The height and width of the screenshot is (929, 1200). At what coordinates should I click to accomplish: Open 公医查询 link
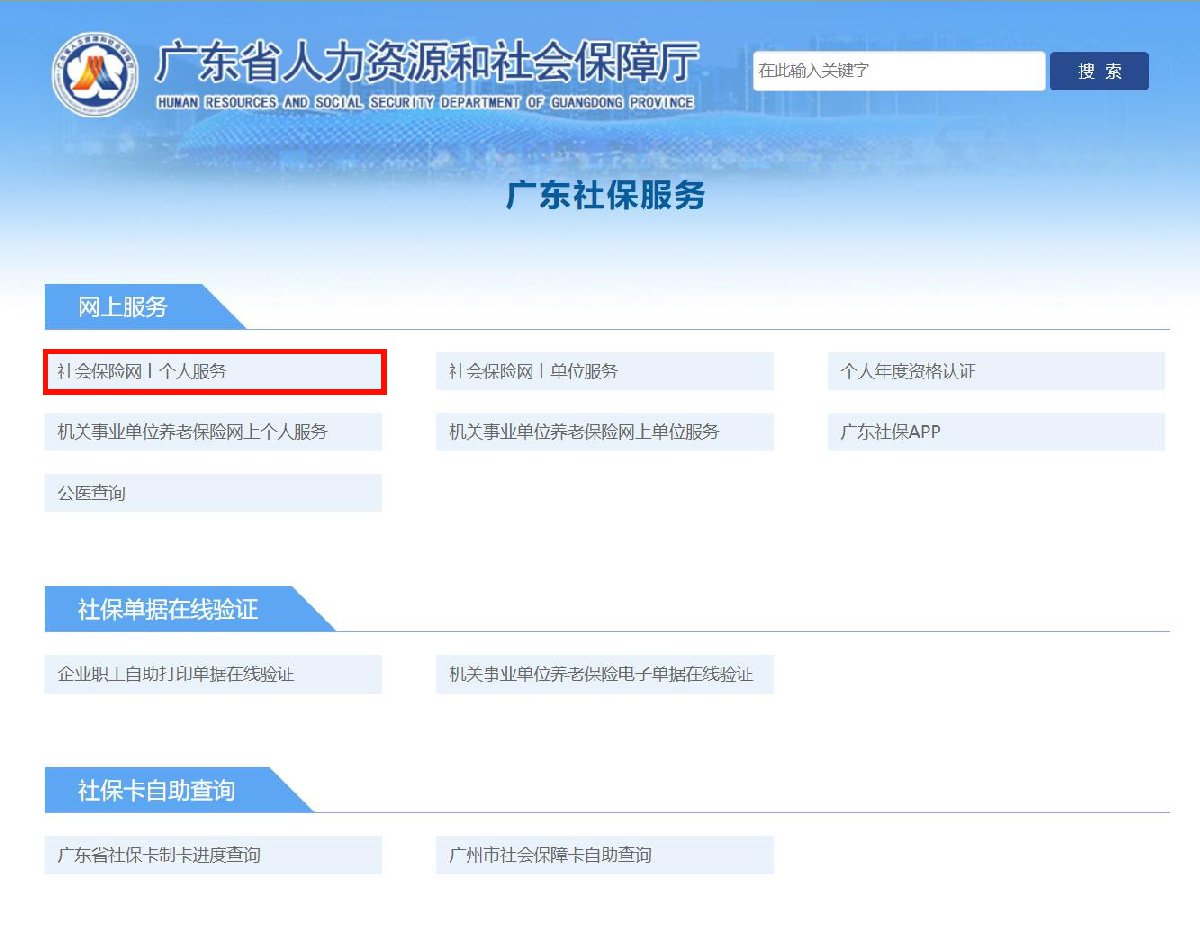(213, 493)
